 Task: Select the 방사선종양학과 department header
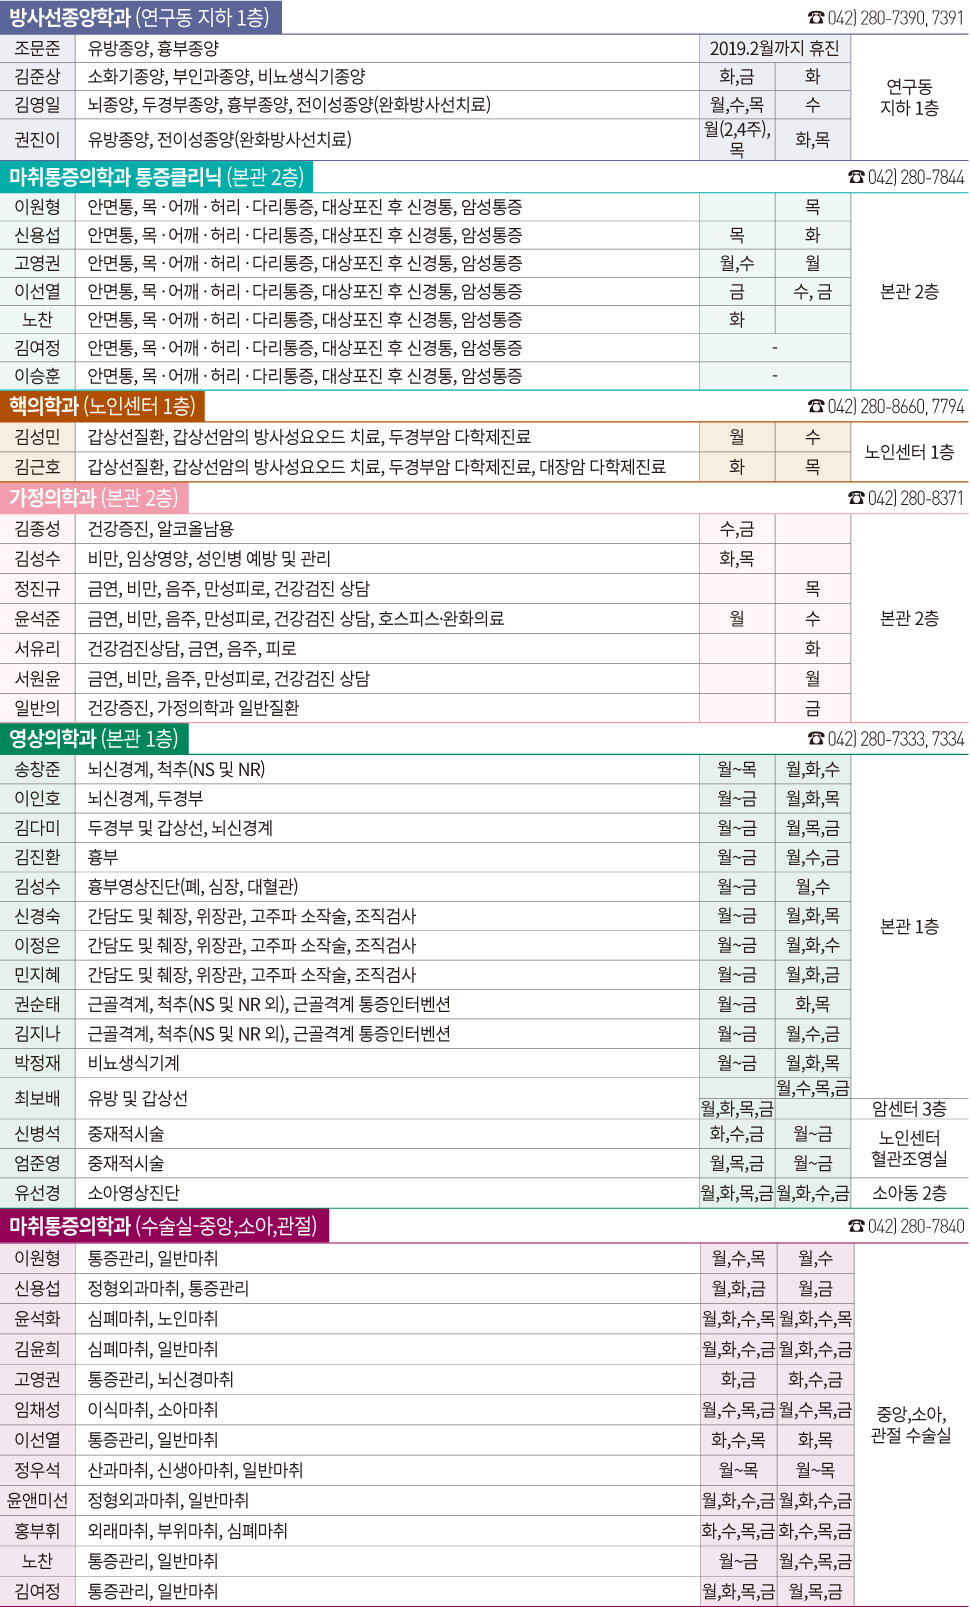[140, 17]
